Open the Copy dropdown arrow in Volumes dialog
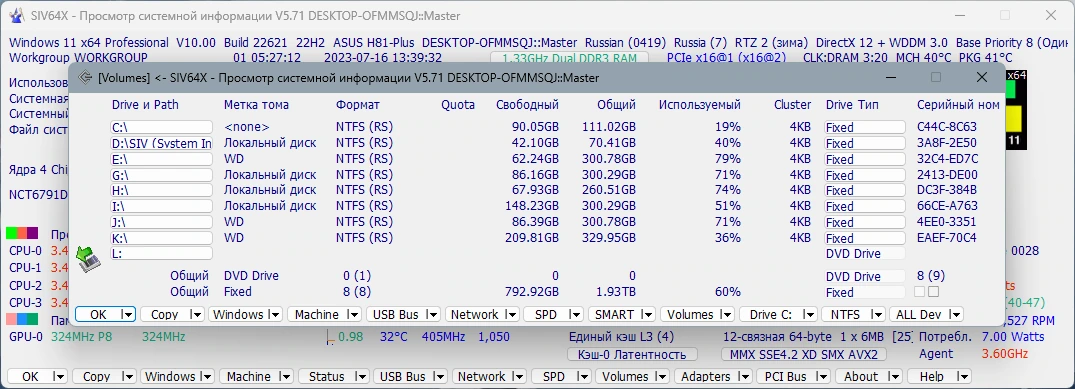This screenshot has width=1075, height=389. point(197,314)
